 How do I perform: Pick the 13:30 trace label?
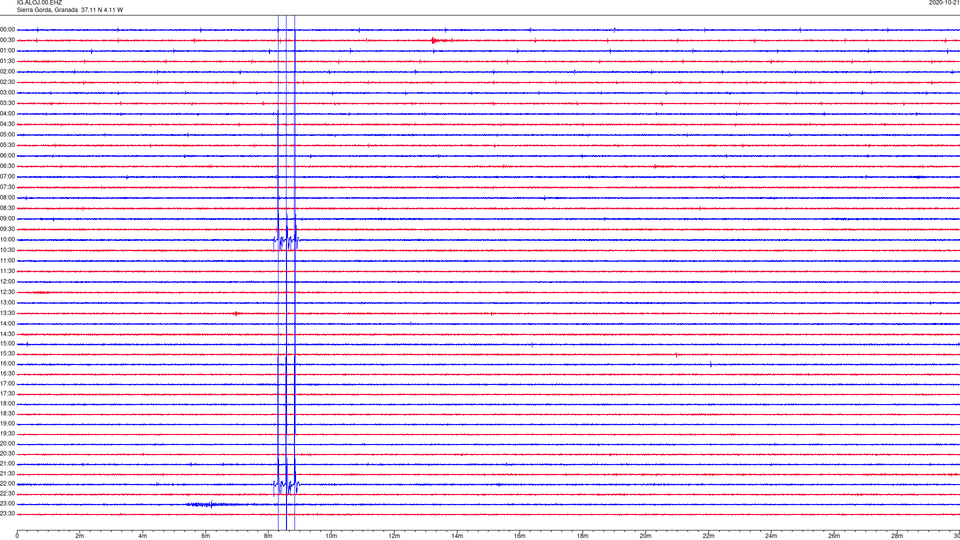(8, 313)
